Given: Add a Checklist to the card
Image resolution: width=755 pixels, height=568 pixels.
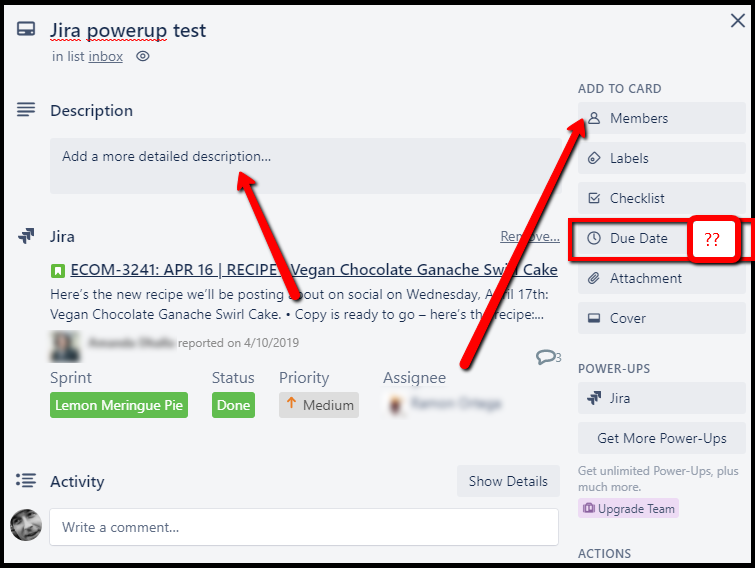Looking at the screenshot, I should click(662, 198).
